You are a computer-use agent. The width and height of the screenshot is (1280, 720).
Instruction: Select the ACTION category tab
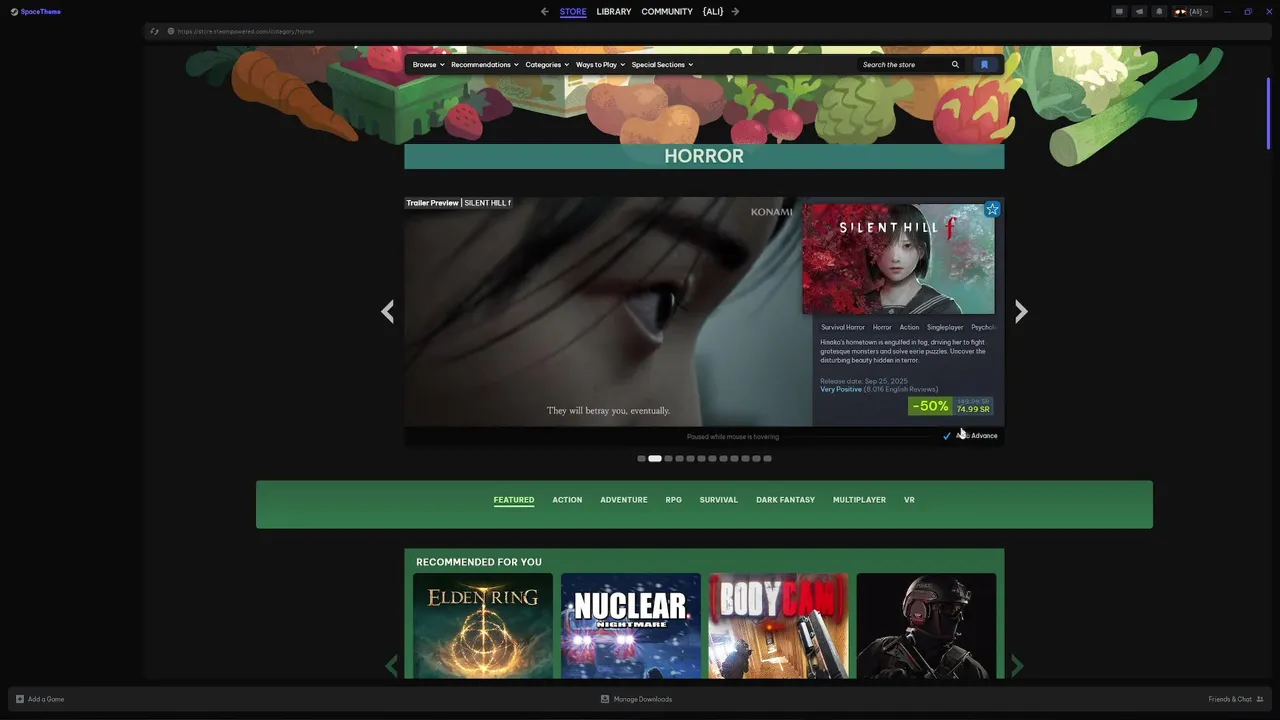click(567, 500)
